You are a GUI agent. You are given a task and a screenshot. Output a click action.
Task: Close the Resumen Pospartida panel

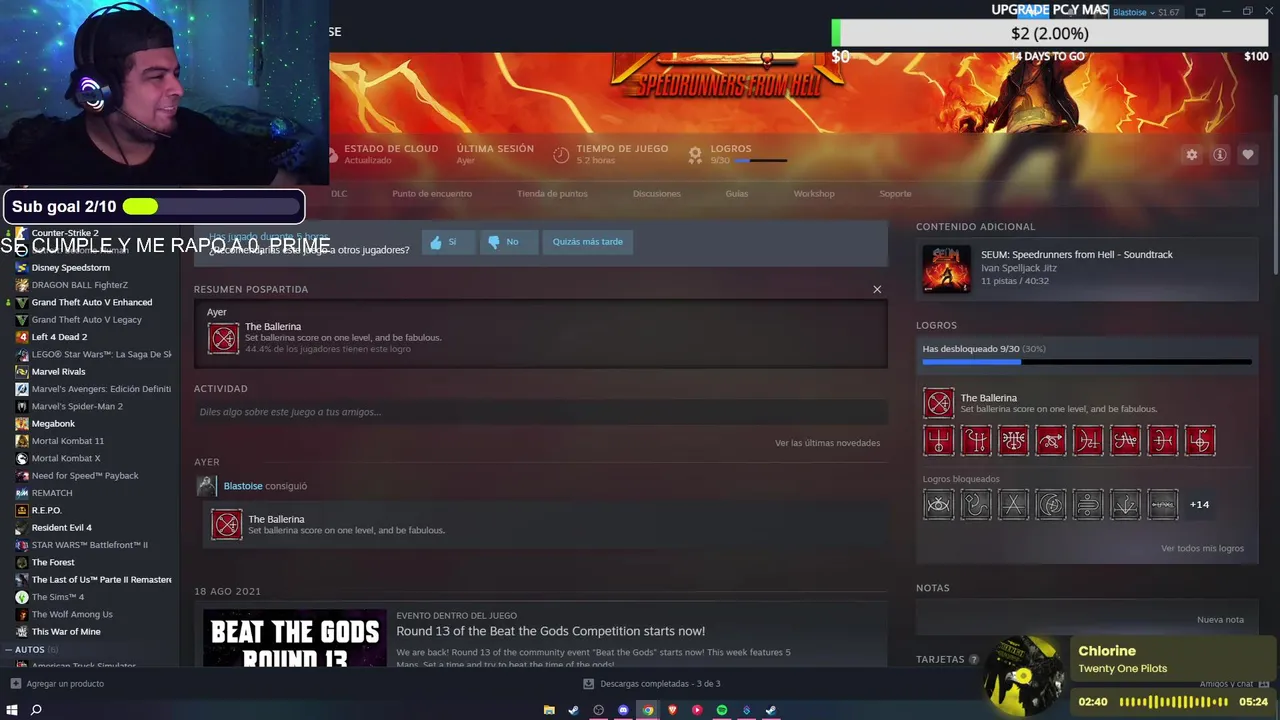tap(877, 289)
